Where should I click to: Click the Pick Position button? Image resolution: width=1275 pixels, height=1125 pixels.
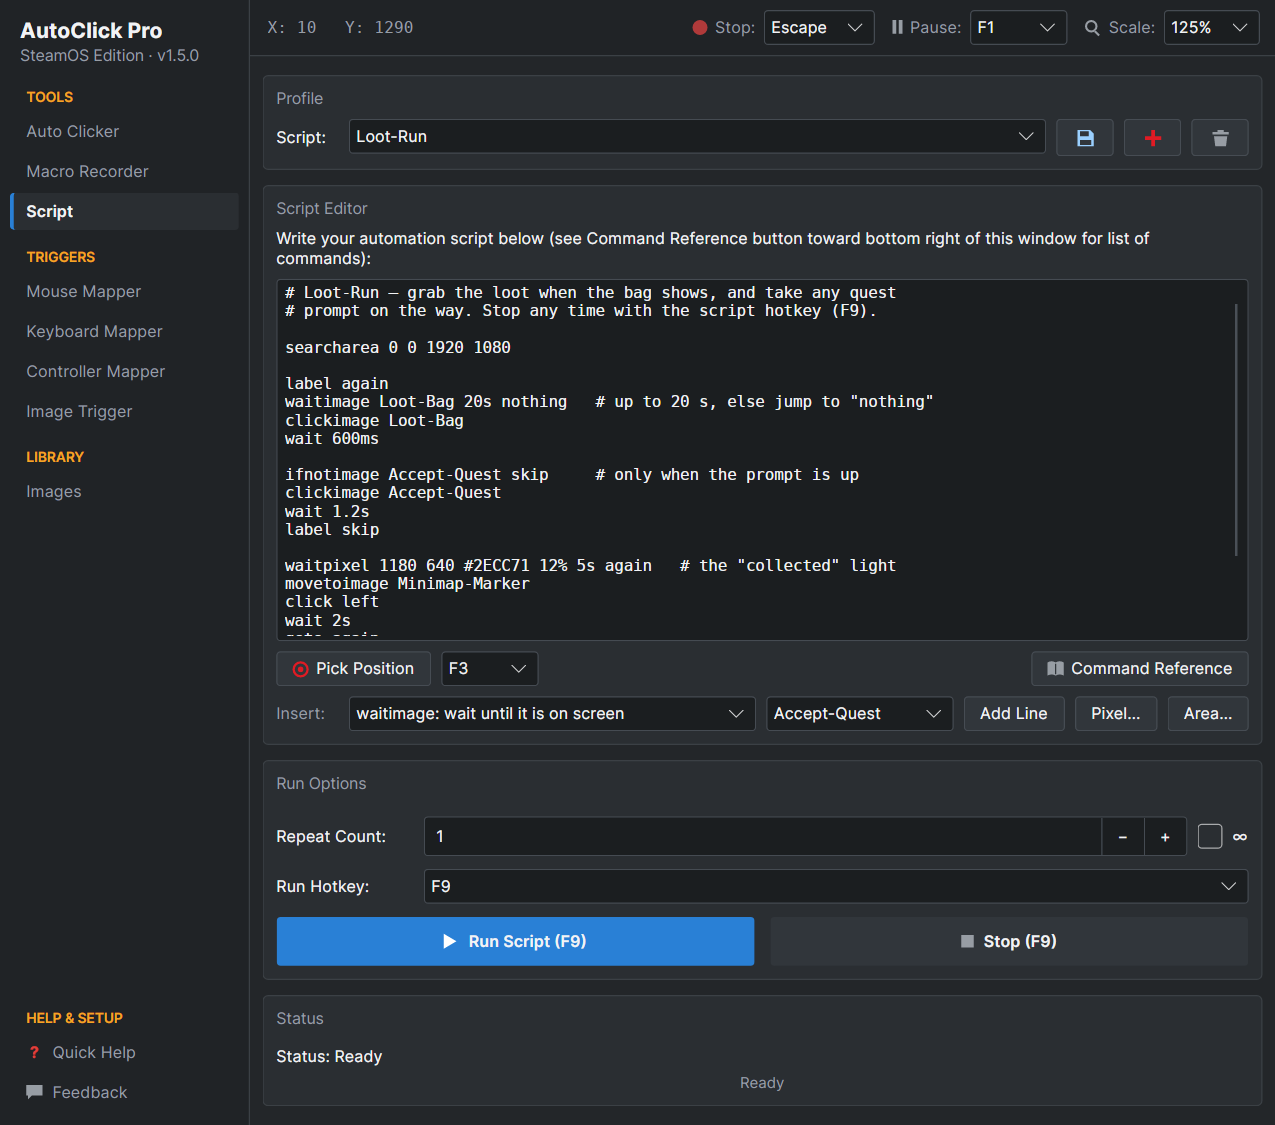353,669
